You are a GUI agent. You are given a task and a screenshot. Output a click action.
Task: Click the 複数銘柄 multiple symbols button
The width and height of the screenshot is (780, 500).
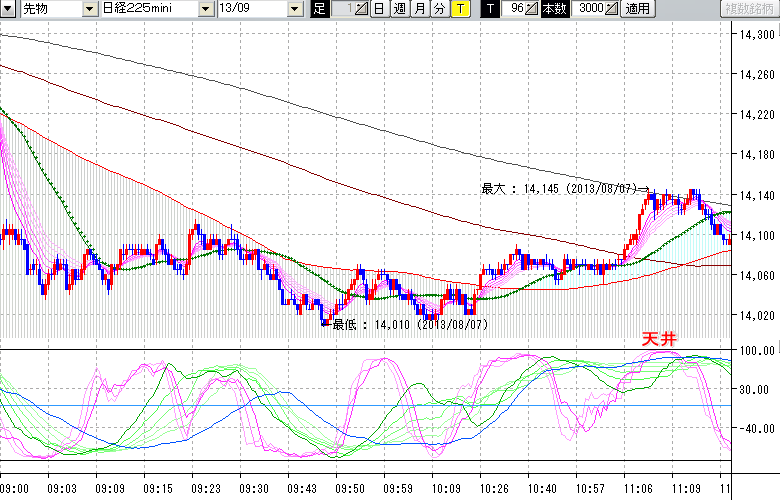click(749, 9)
